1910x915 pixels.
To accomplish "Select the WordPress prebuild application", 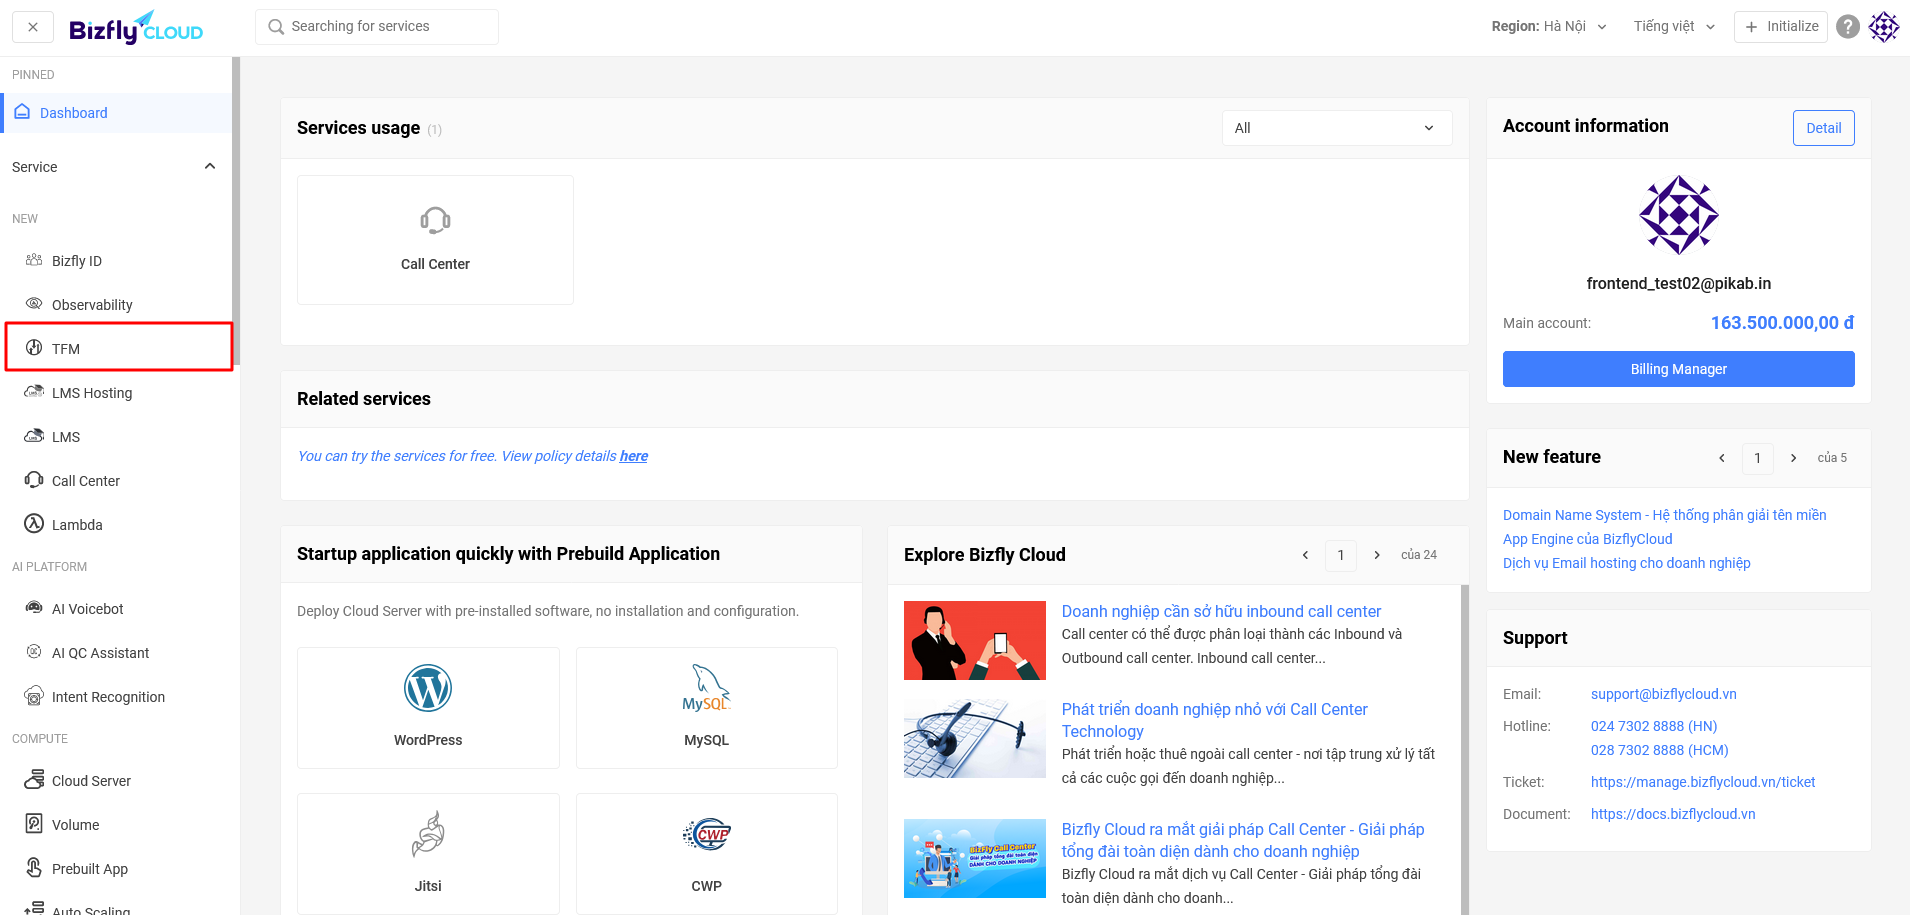I will (x=428, y=708).
